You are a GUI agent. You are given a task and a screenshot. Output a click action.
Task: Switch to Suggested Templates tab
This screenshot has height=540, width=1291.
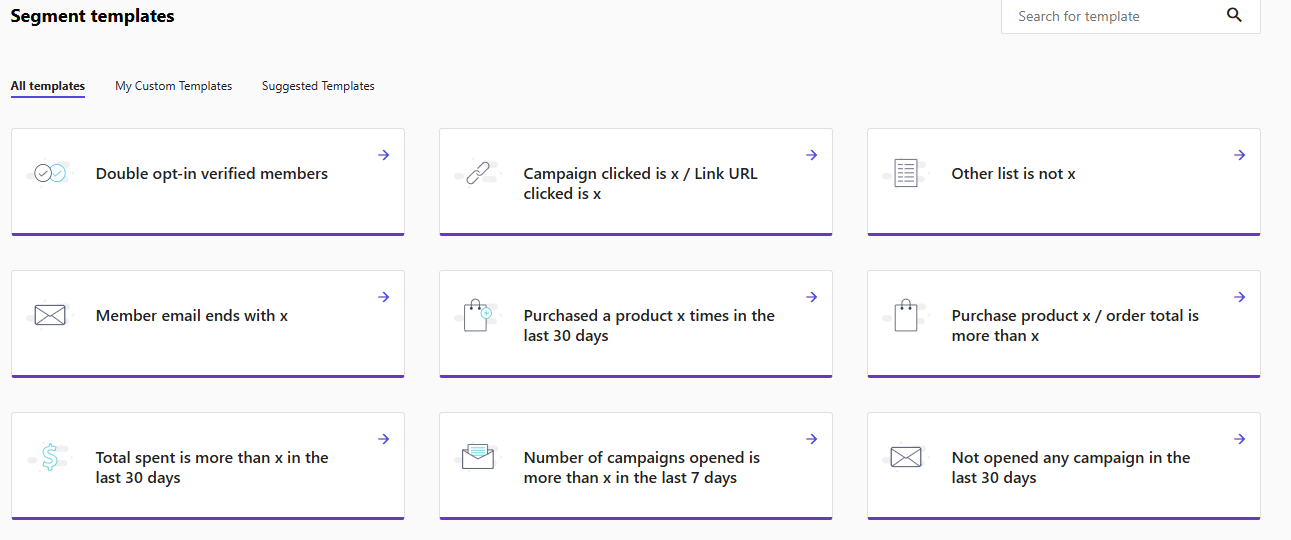click(318, 86)
